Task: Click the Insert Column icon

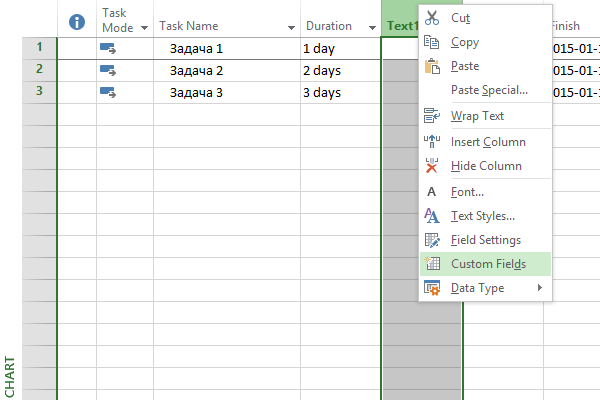Action: 432,141
